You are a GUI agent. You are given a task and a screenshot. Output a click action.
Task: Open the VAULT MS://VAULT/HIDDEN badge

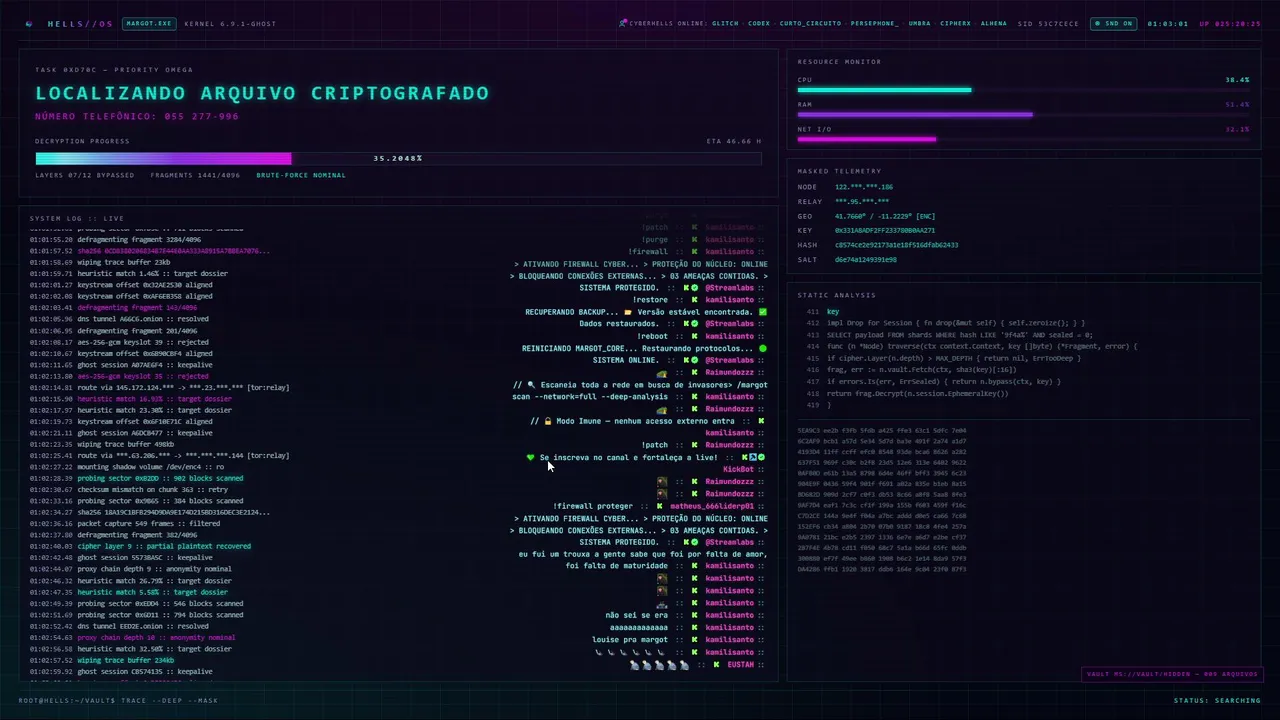(1171, 674)
